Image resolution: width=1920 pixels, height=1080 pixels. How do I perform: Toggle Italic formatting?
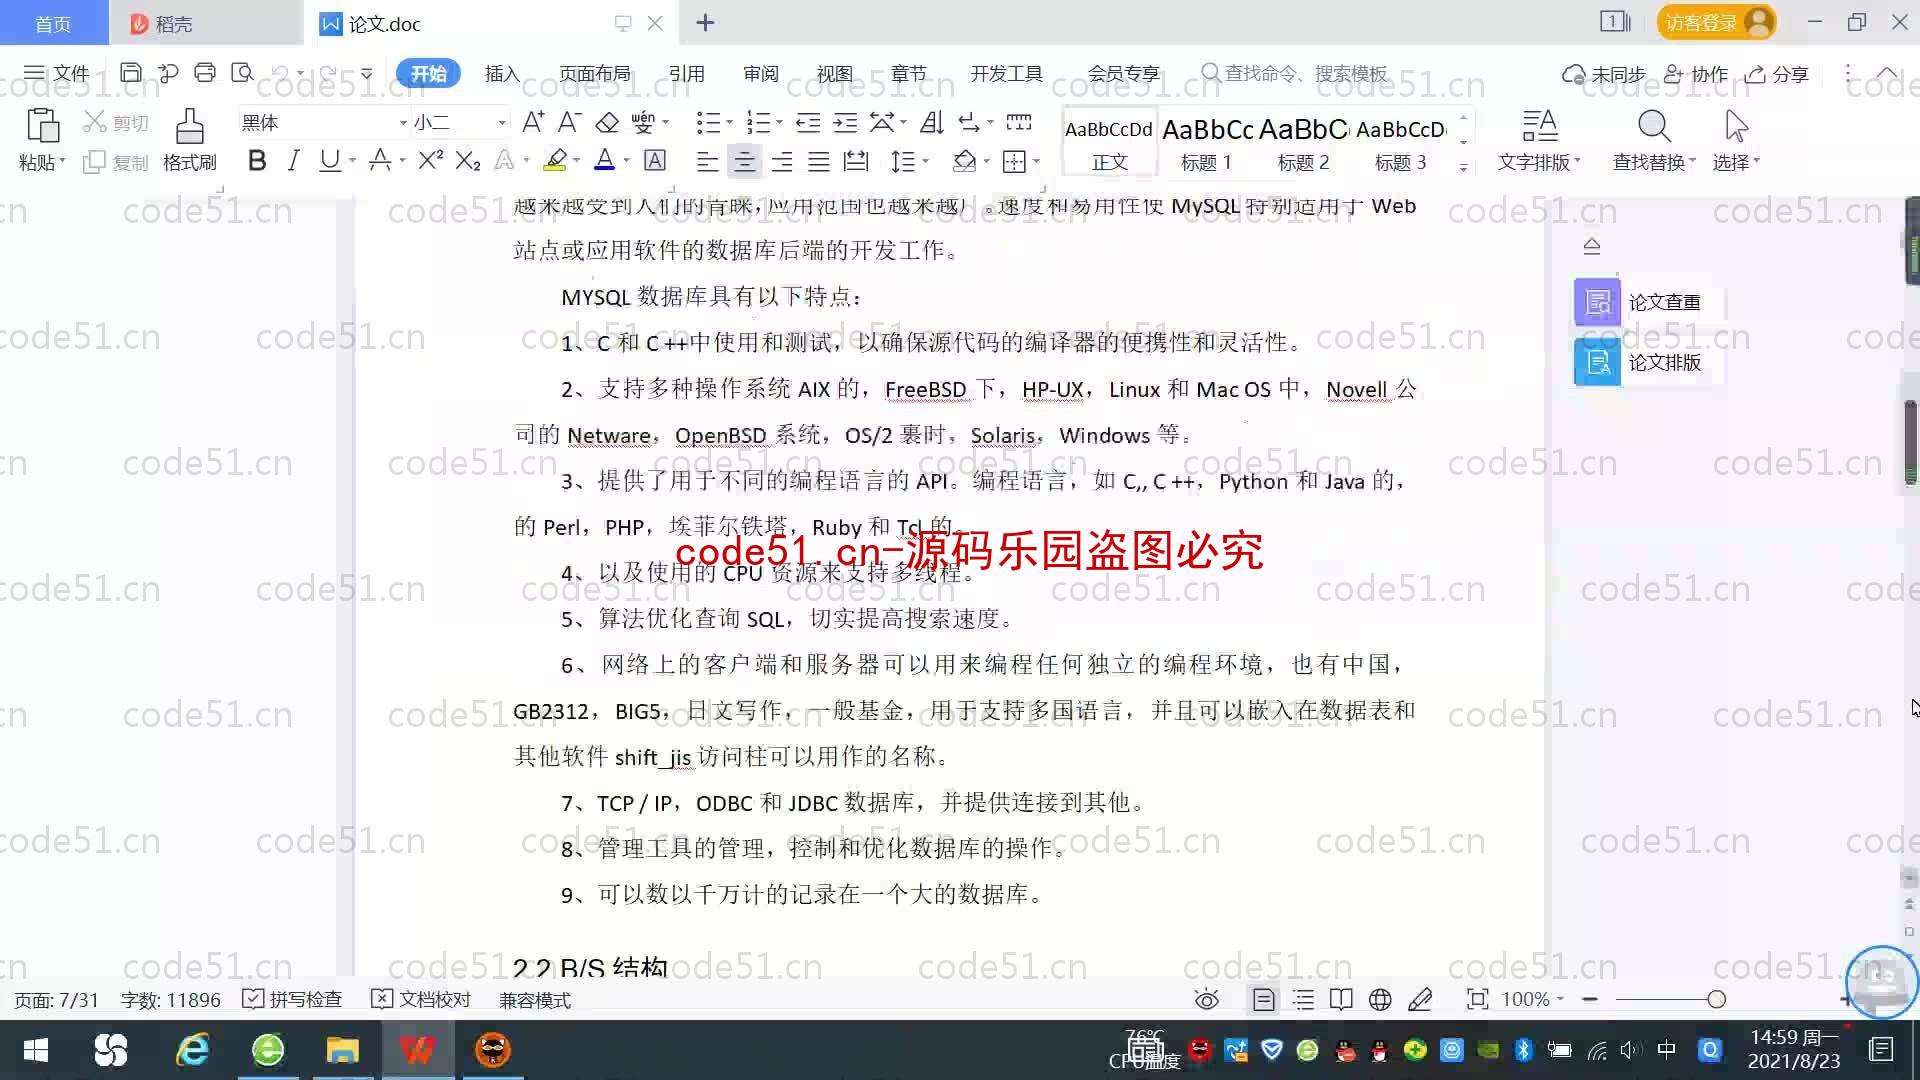pos(293,160)
